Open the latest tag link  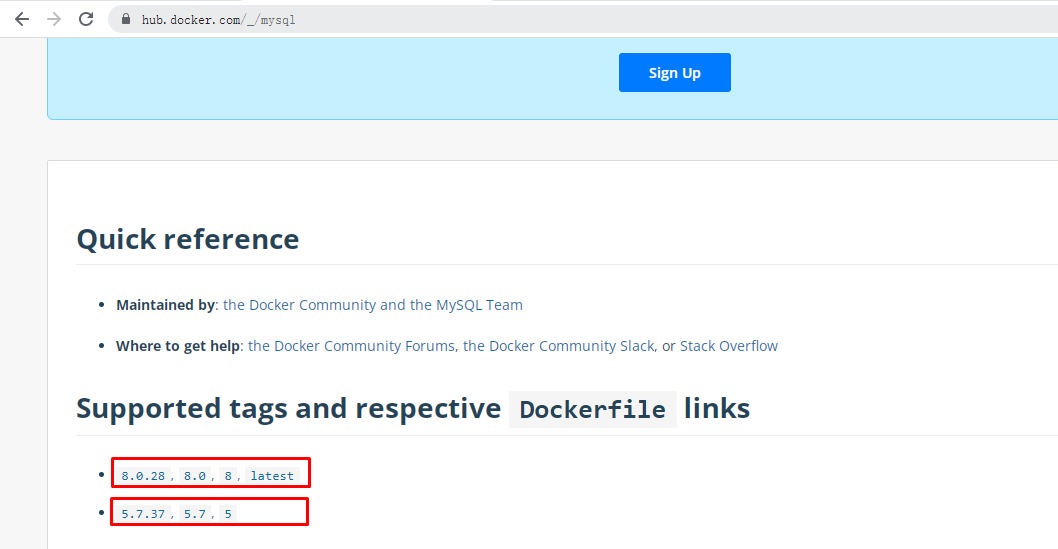272,476
